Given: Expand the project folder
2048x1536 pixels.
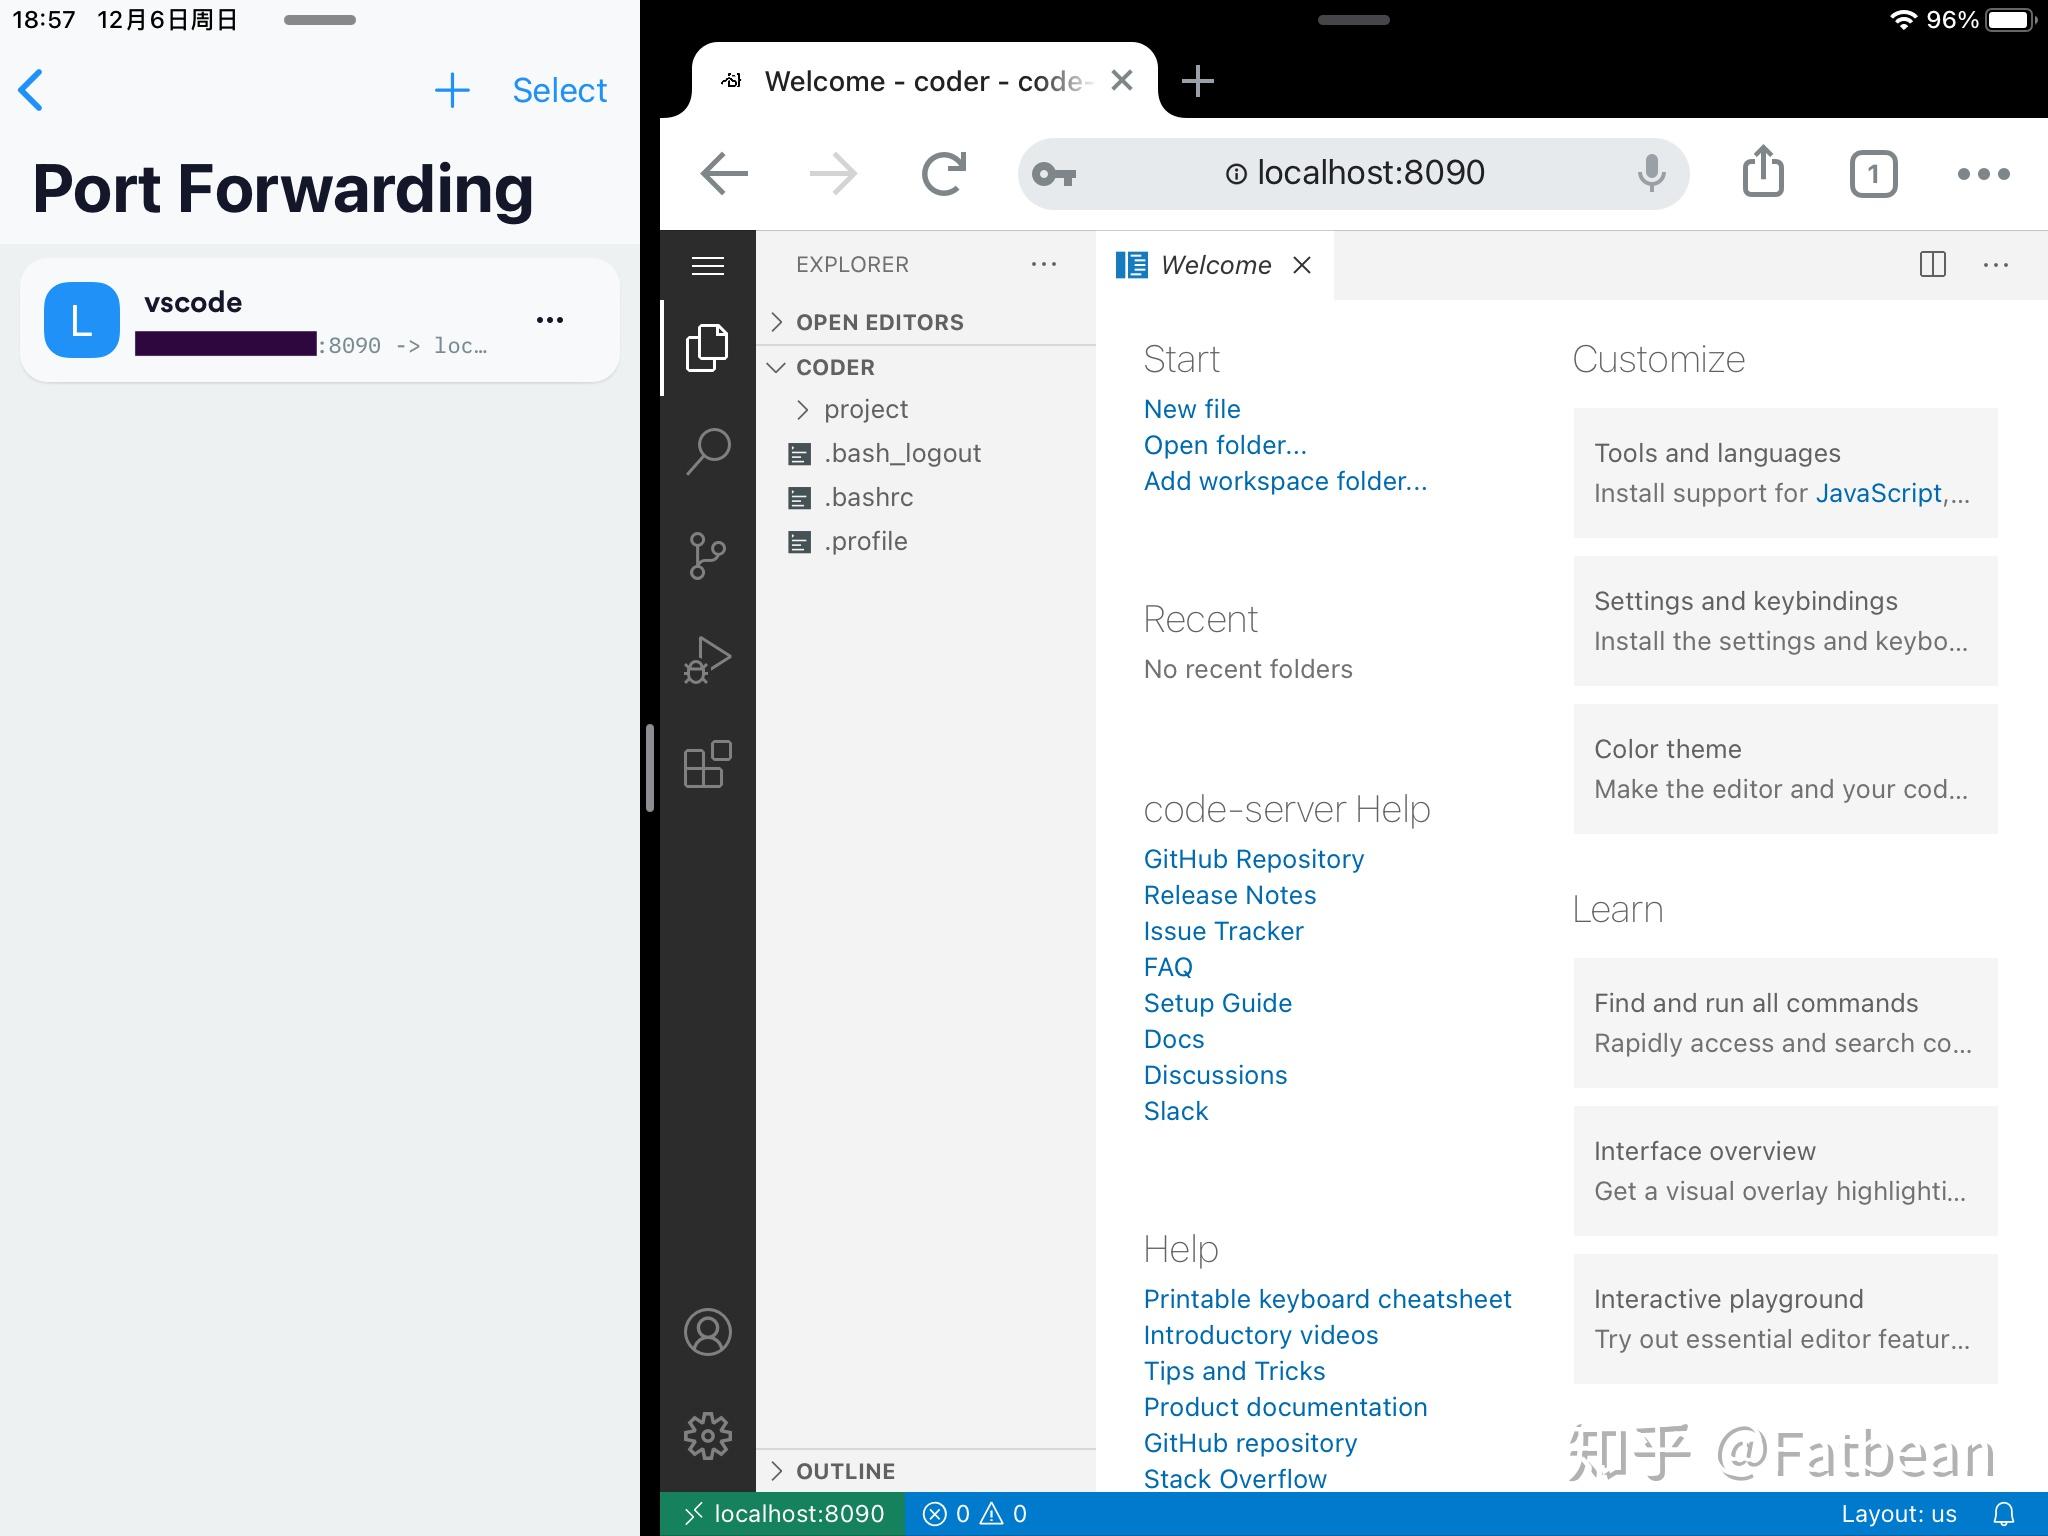Looking at the screenshot, I should click(x=802, y=409).
